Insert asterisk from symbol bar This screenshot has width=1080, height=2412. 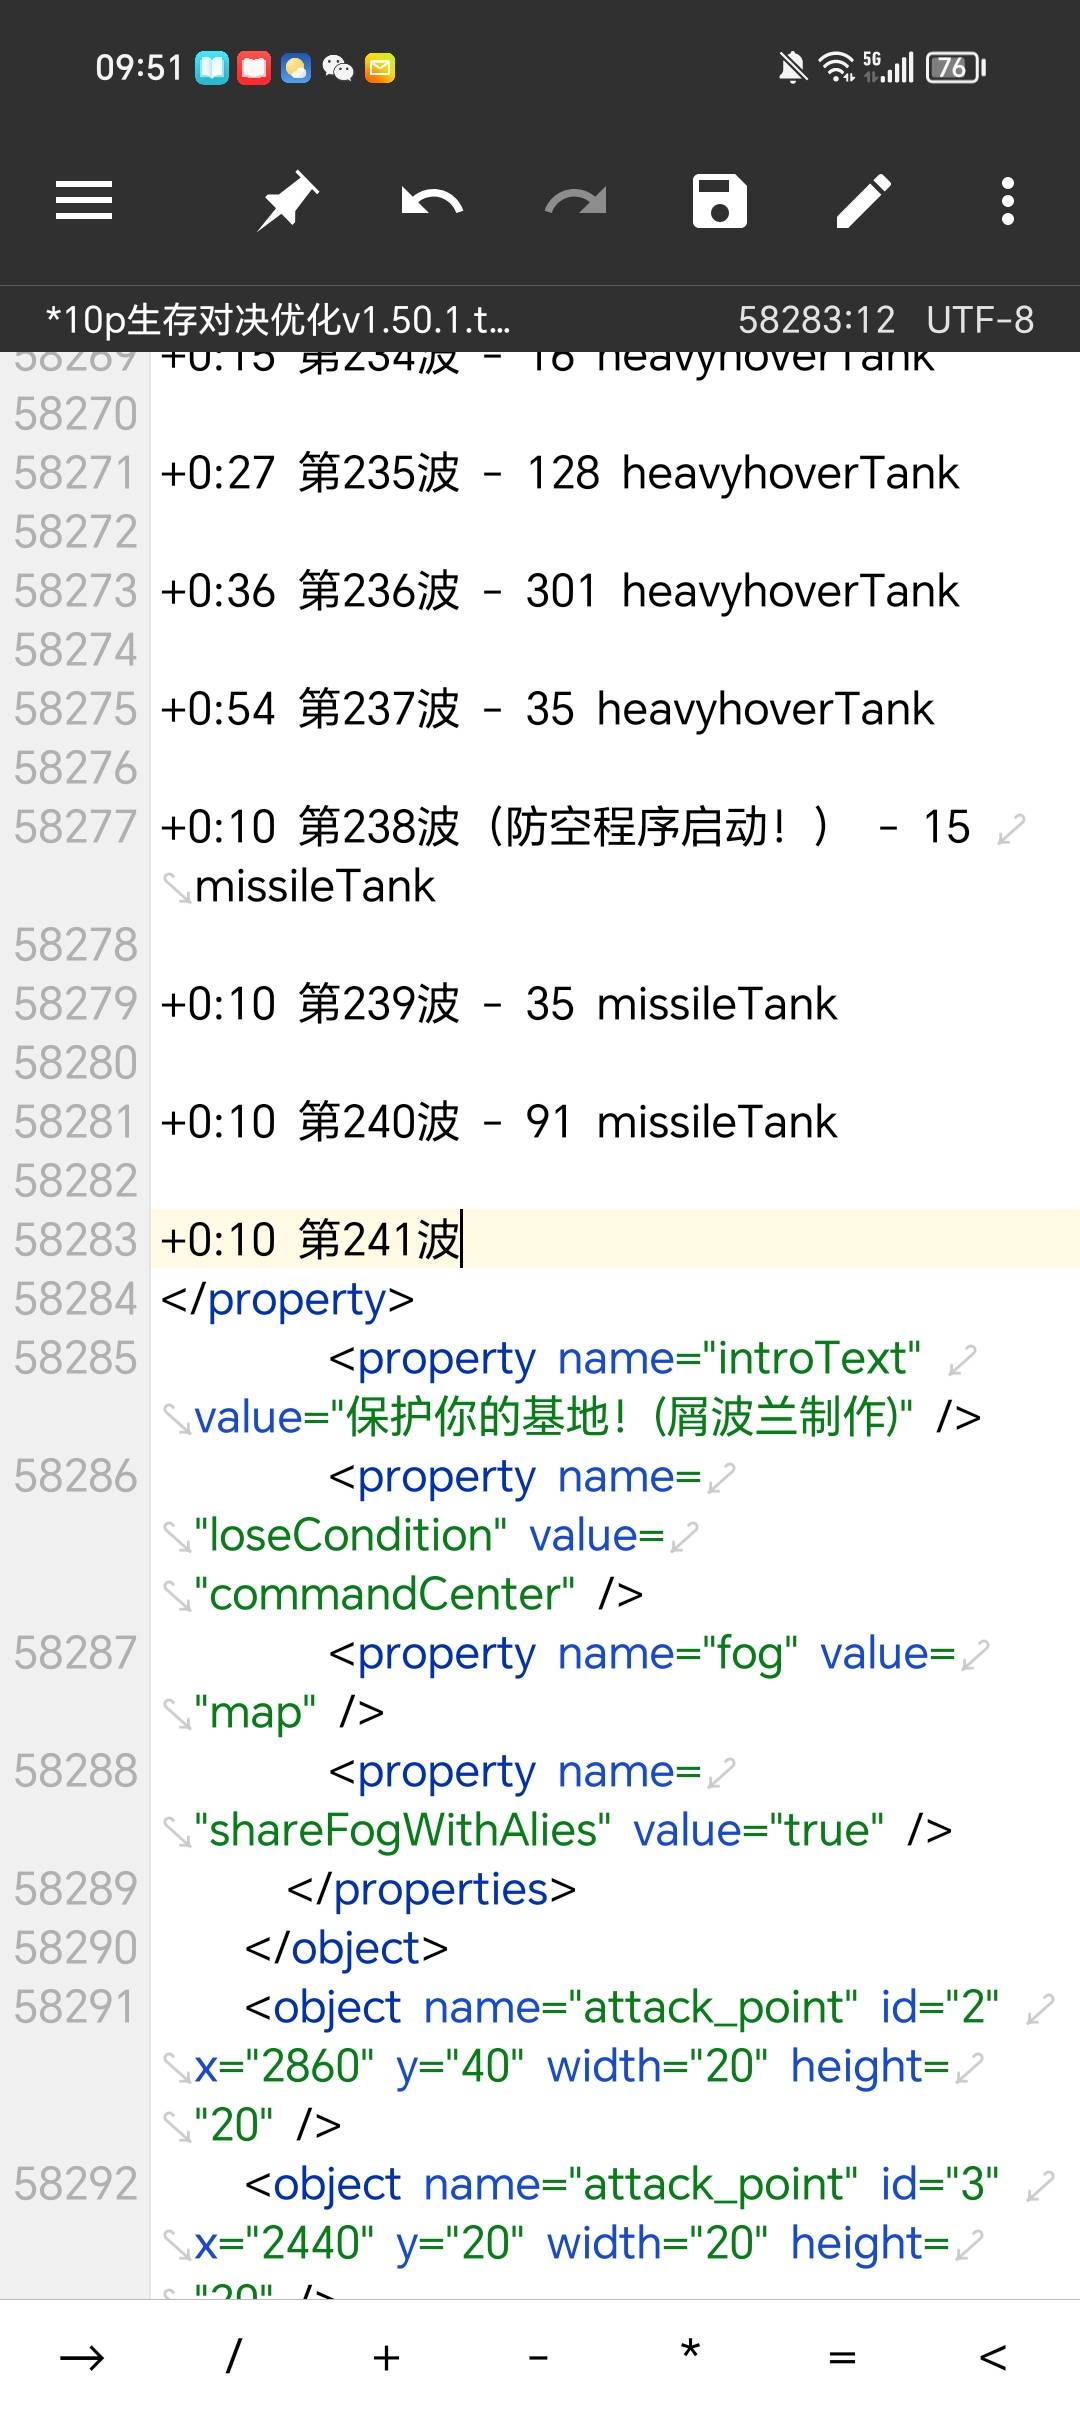tap(690, 2358)
